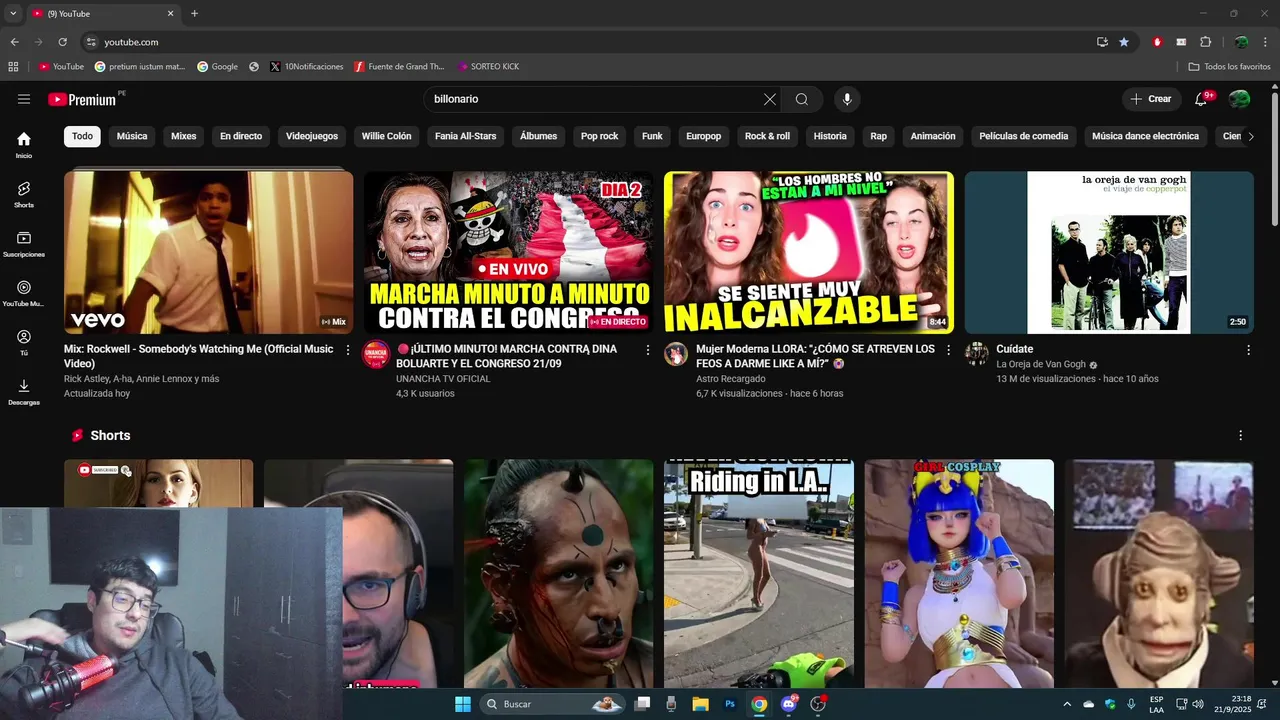This screenshot has height=720, width=1280.
Task: Click La Oreja de Van Gogh avatar
Action: tap(976, 354)
